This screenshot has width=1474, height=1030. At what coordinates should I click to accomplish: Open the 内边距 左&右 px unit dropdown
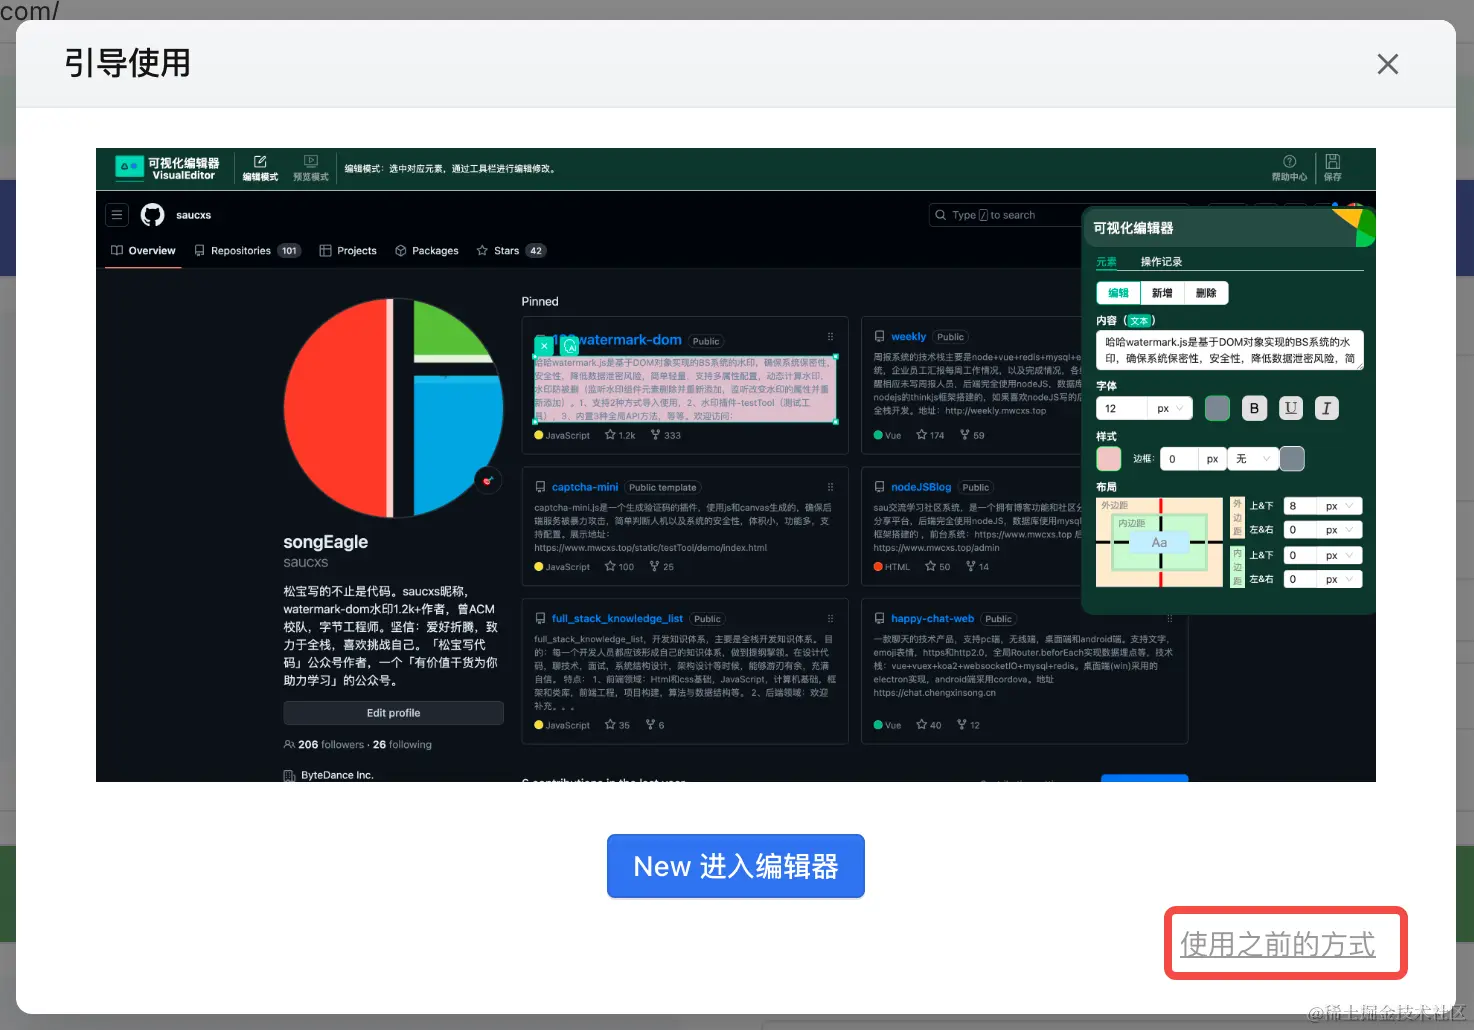coord(1339,579)
